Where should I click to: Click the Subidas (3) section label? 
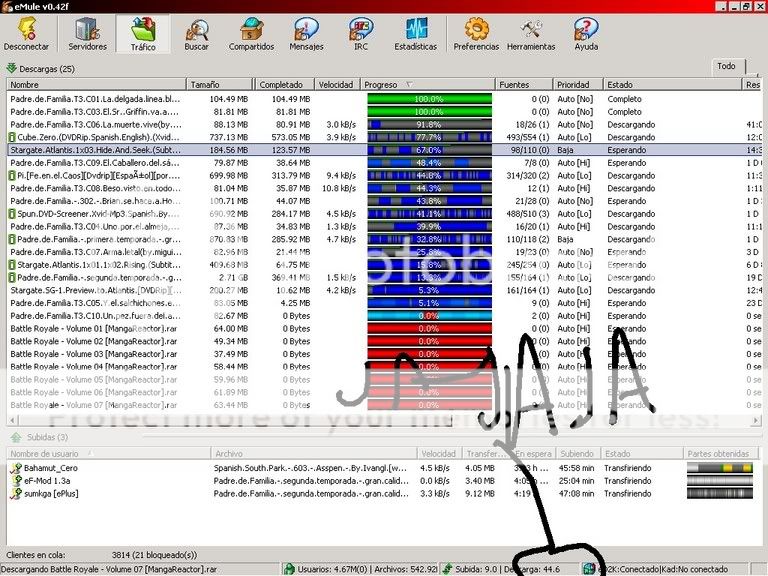pyautogui.click(x=48, y=437)
